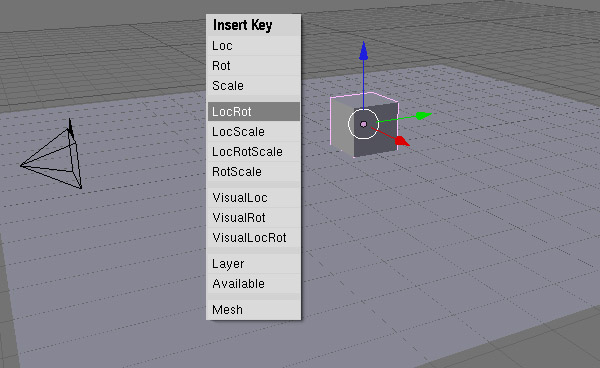The image size is (600, 368).
Task: Click the VisualLocRot entry
Action: [x=254, y=238]
